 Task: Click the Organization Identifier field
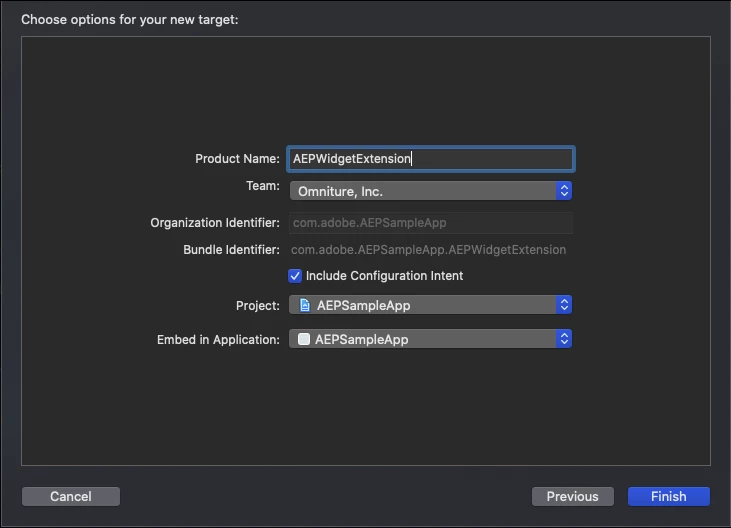coord(430,223)
